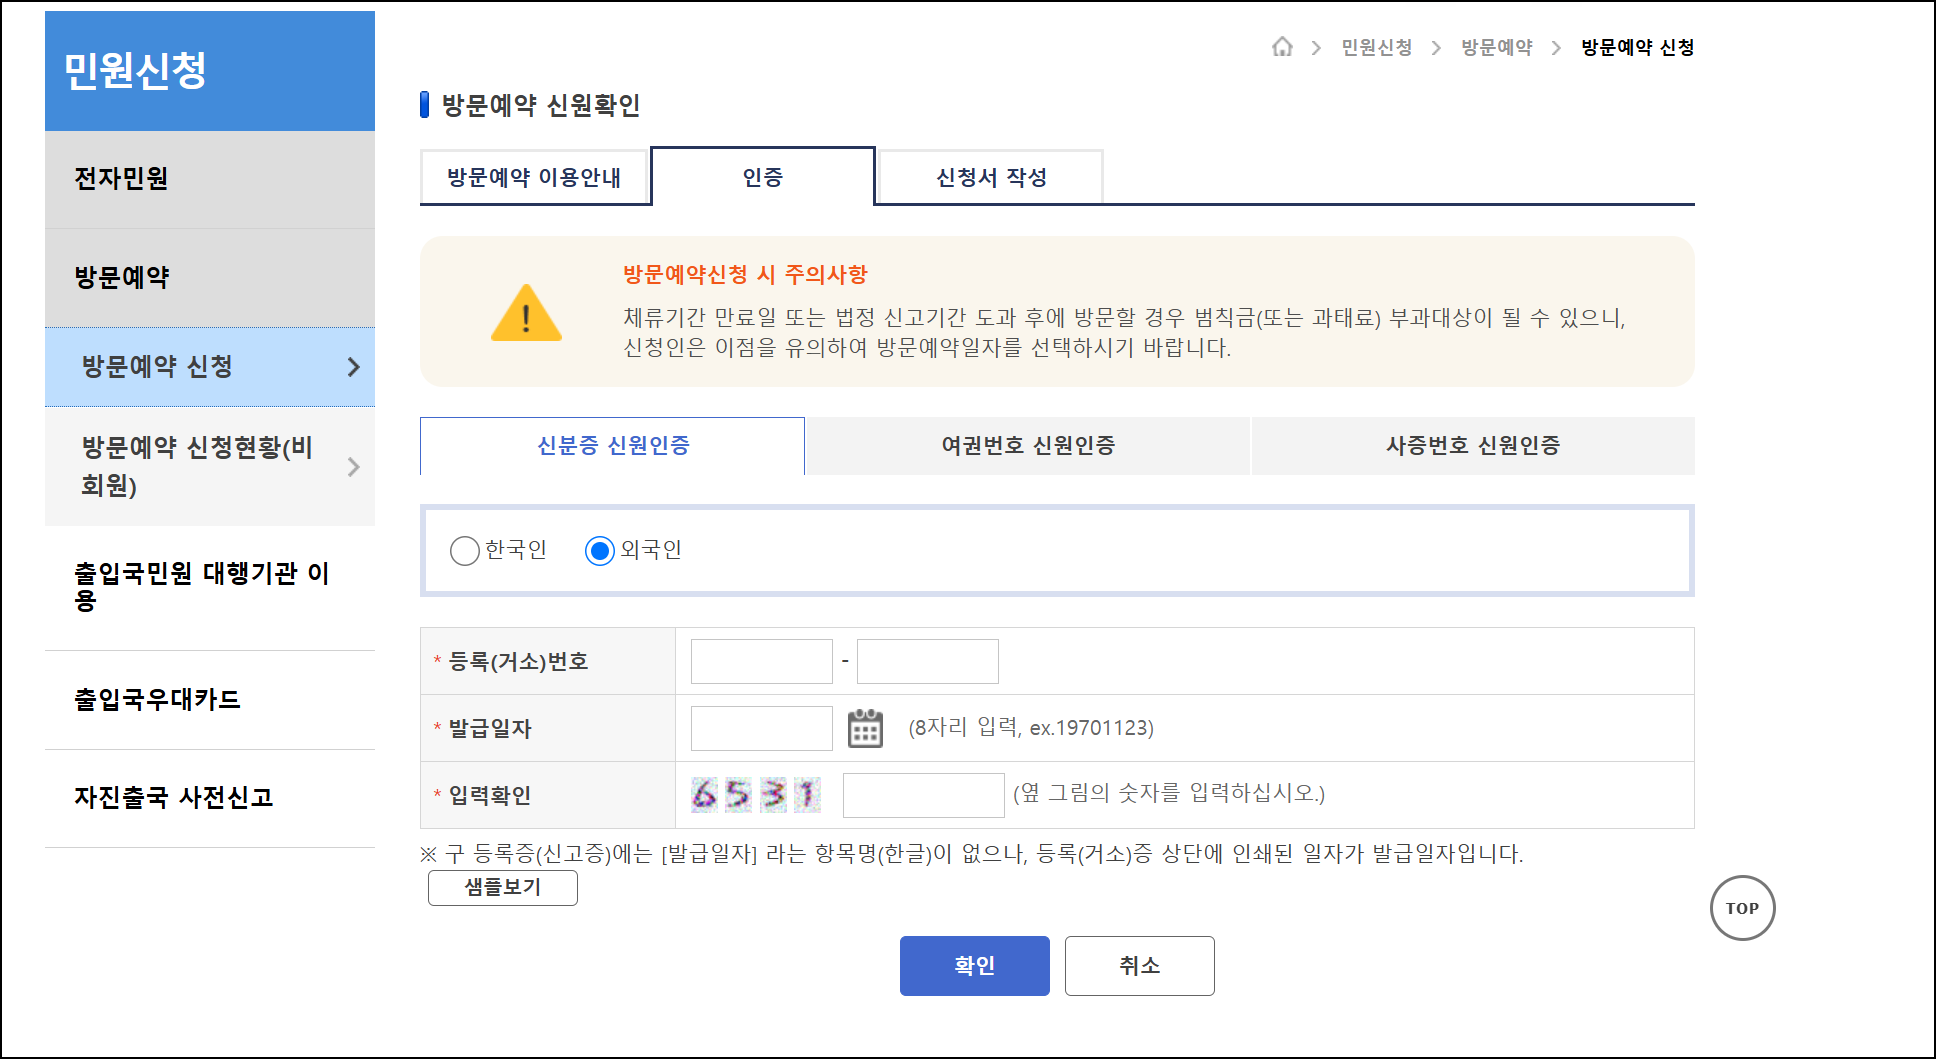Click the 민원신청 sidebar header

coord(210,71)
